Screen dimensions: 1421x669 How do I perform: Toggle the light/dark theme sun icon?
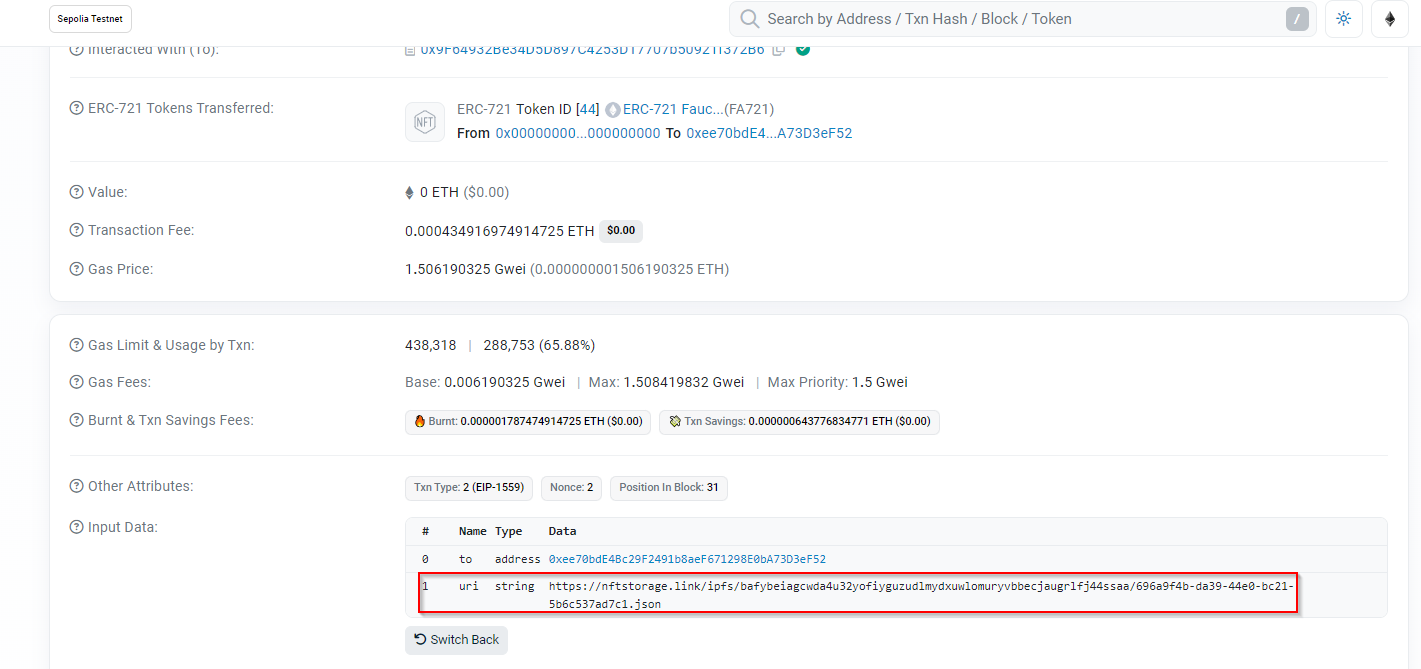tap(1343, 19)
